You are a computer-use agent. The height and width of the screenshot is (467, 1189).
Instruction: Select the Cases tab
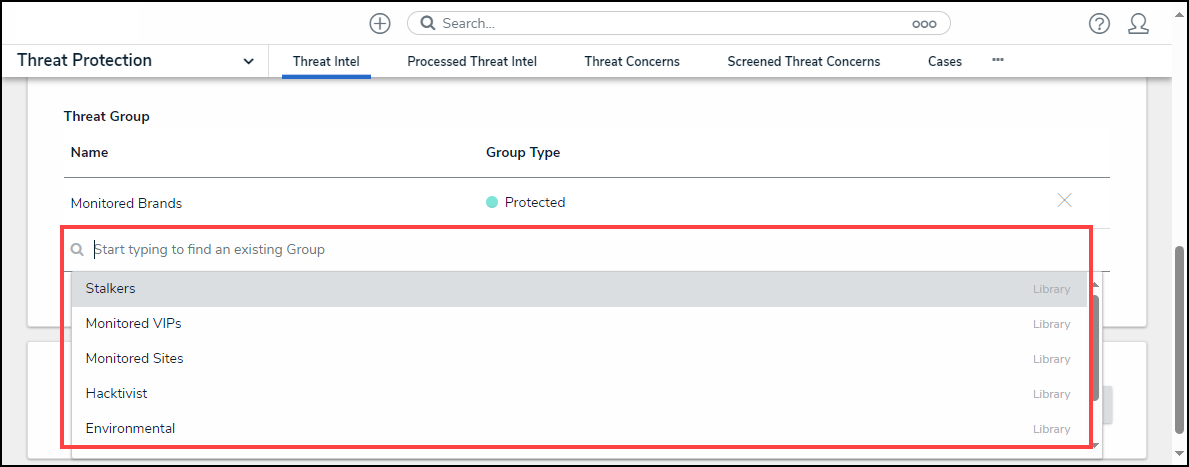tap(945, 61)
